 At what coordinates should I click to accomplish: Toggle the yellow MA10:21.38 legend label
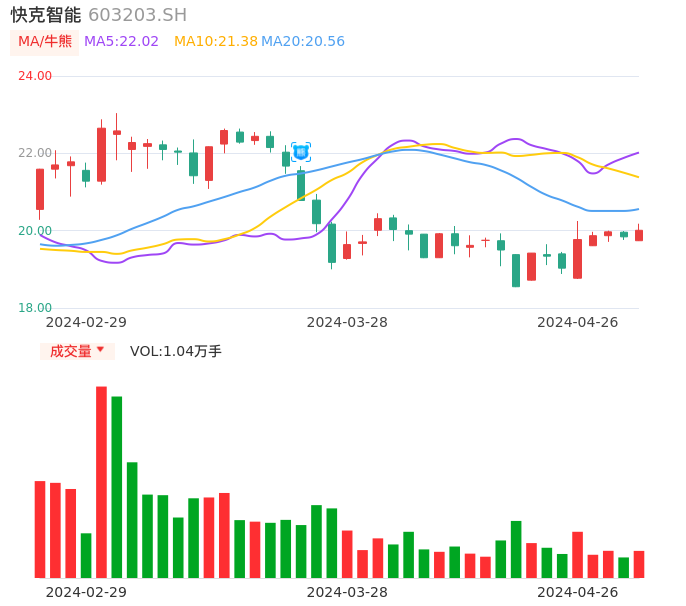click(215, 42)
